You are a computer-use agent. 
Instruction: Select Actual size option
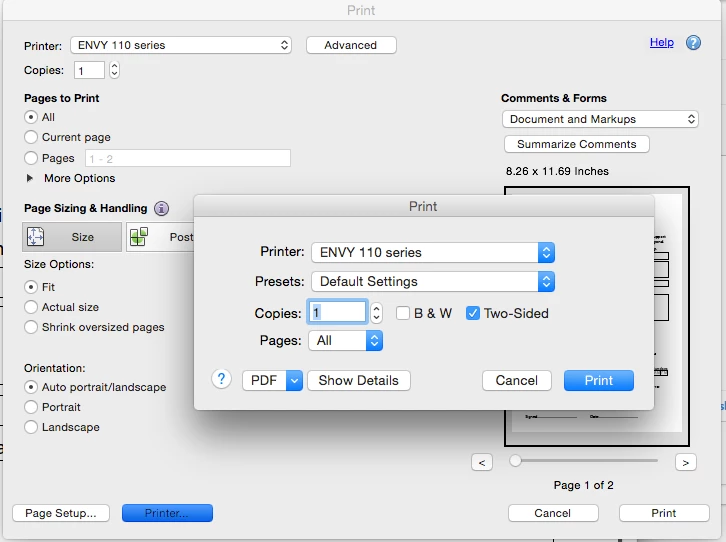[31, 307]
